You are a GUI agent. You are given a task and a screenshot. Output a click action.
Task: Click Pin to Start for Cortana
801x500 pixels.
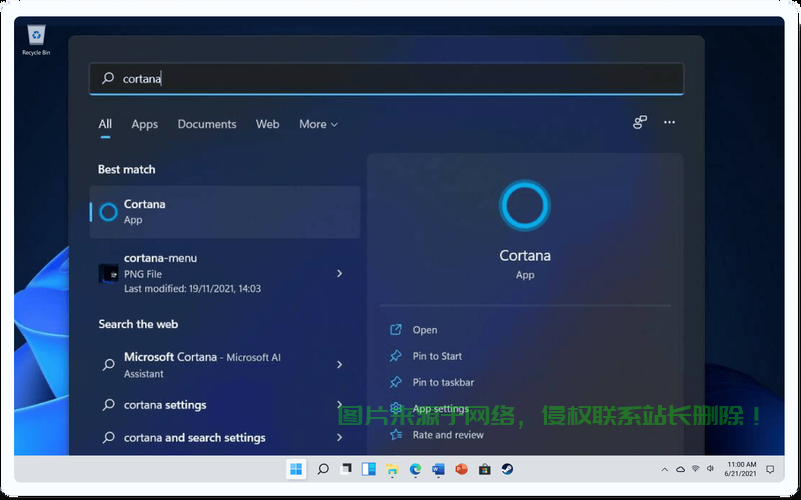tap(437, 356)
